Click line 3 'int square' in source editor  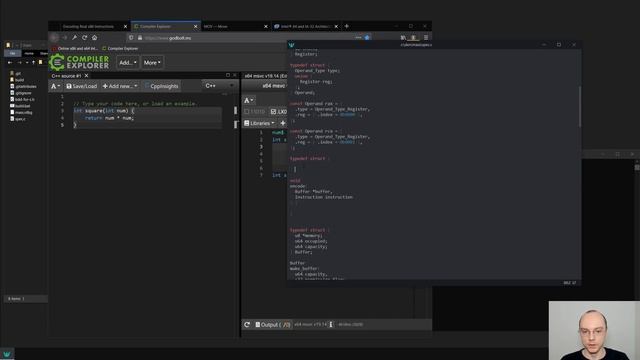pyautogui.click(x=104, y=111)
